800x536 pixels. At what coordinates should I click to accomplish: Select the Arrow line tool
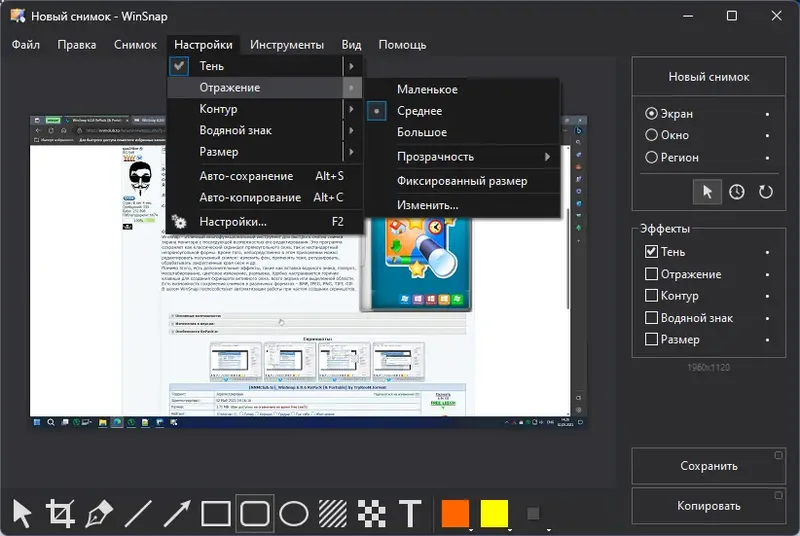[177, 513]
